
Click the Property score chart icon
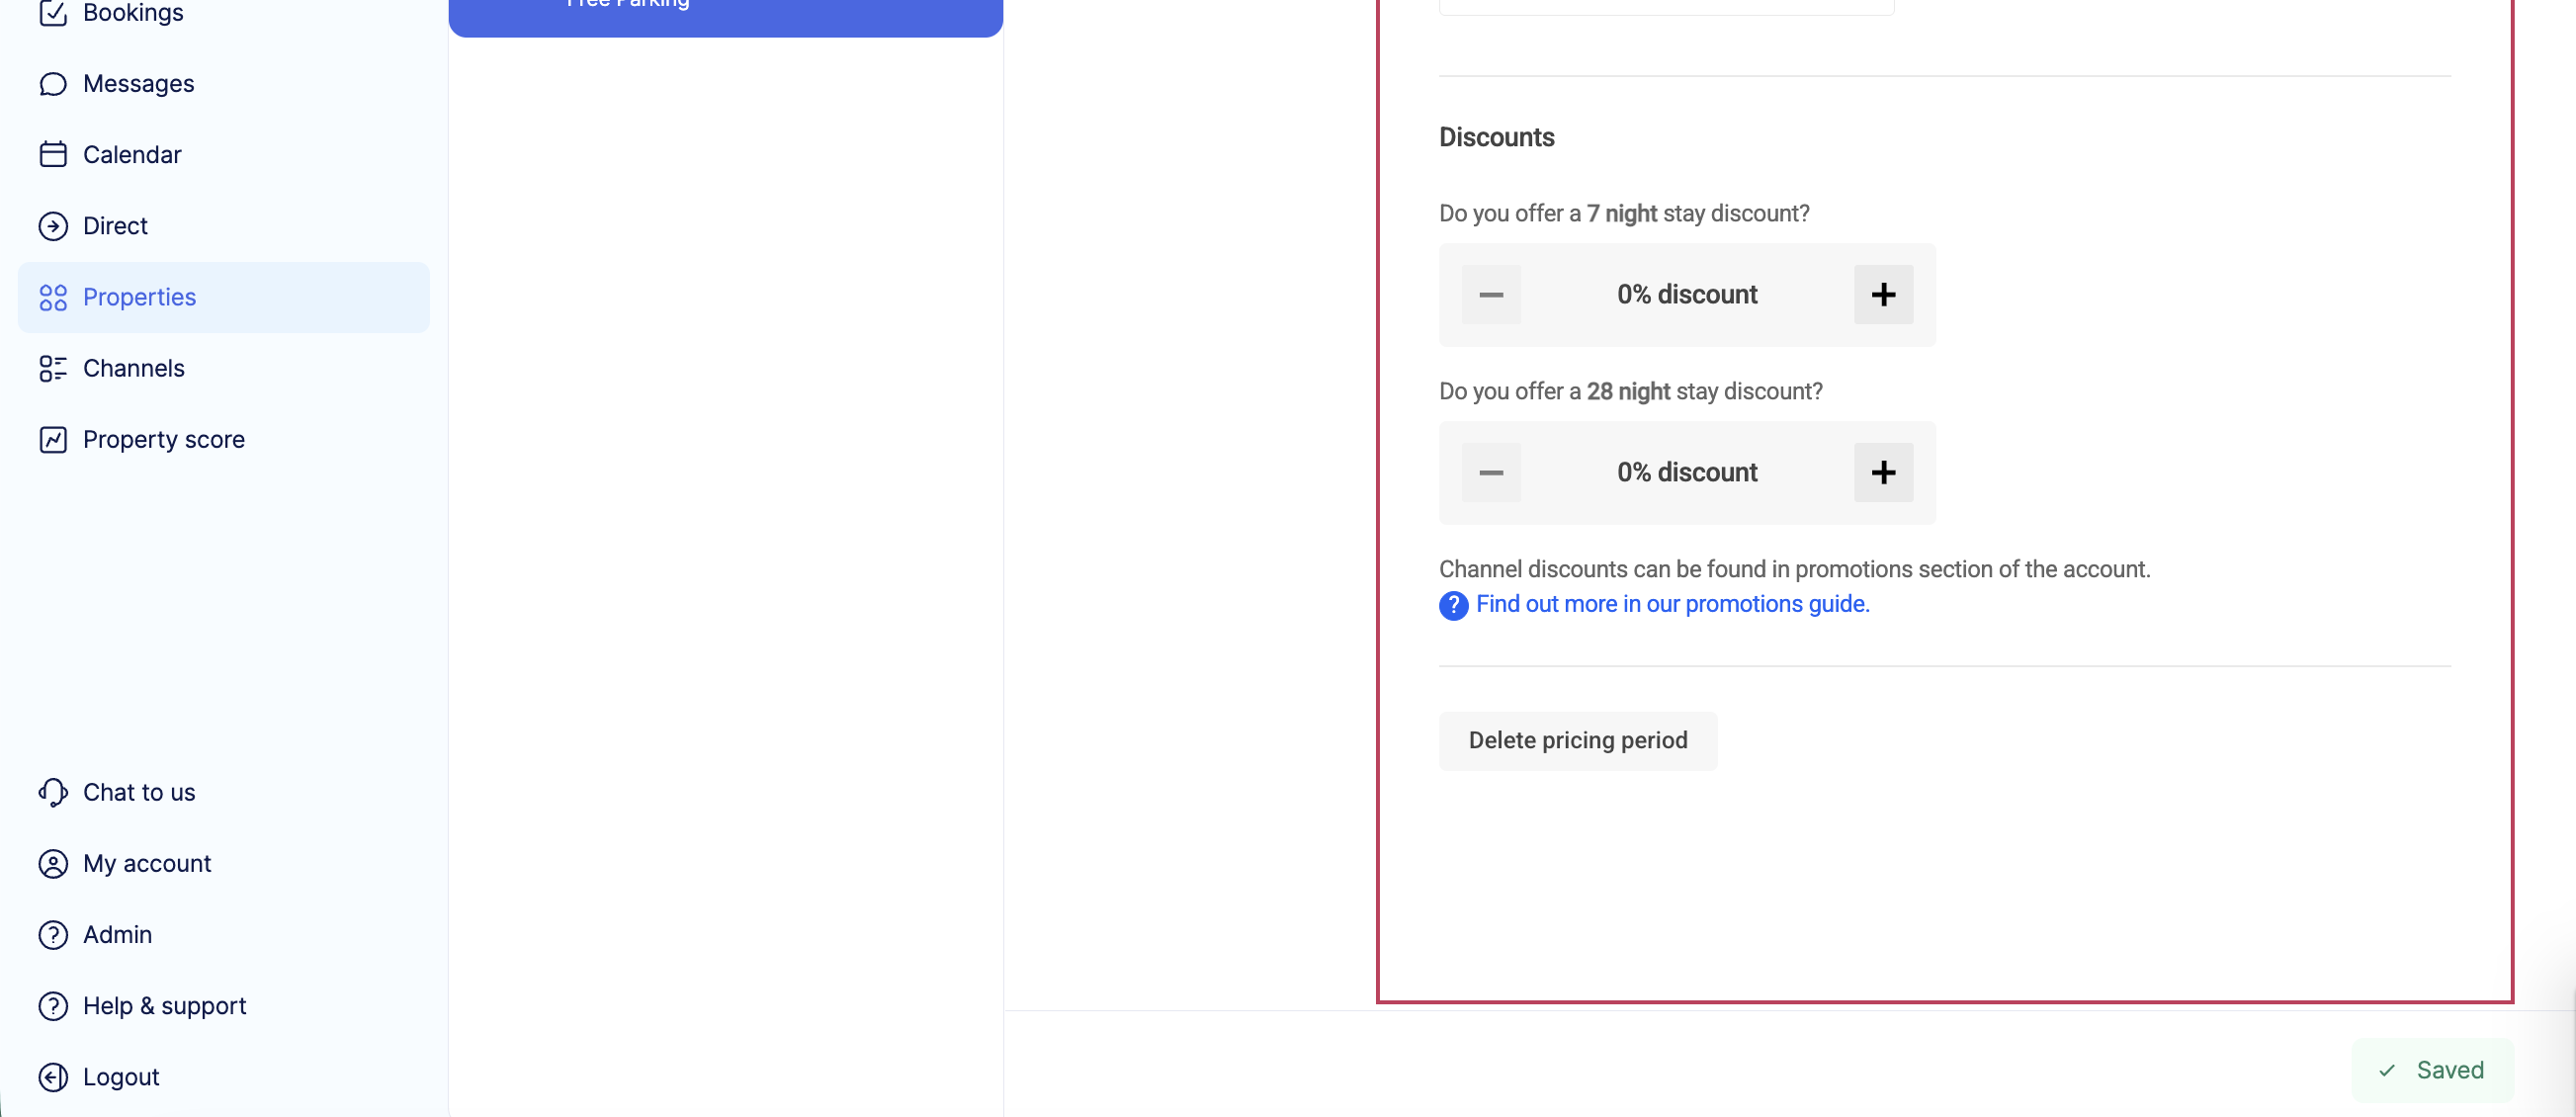point(53,439)
